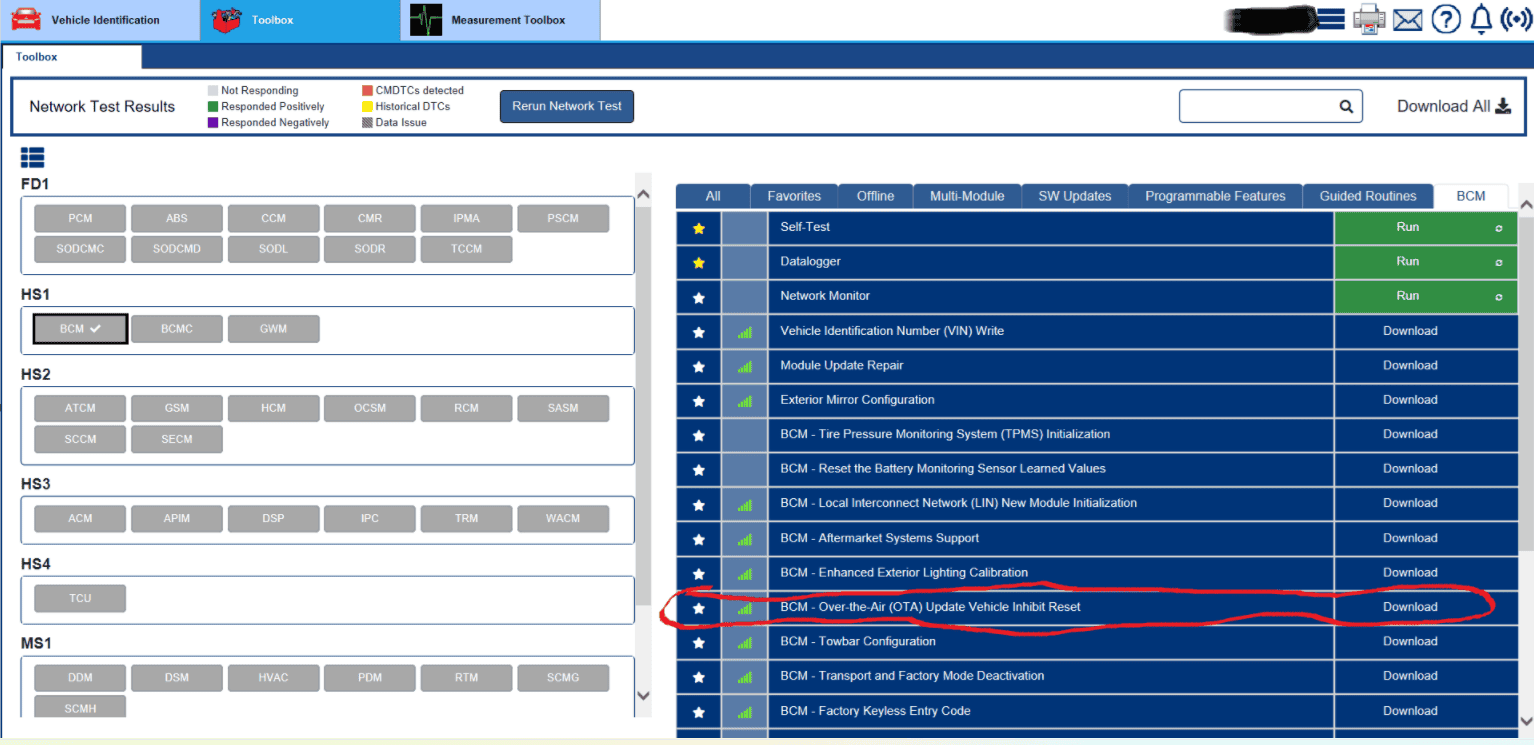Click the printer icon in top bar
Screen dimensions: 1534x745
click(1369, 19)
